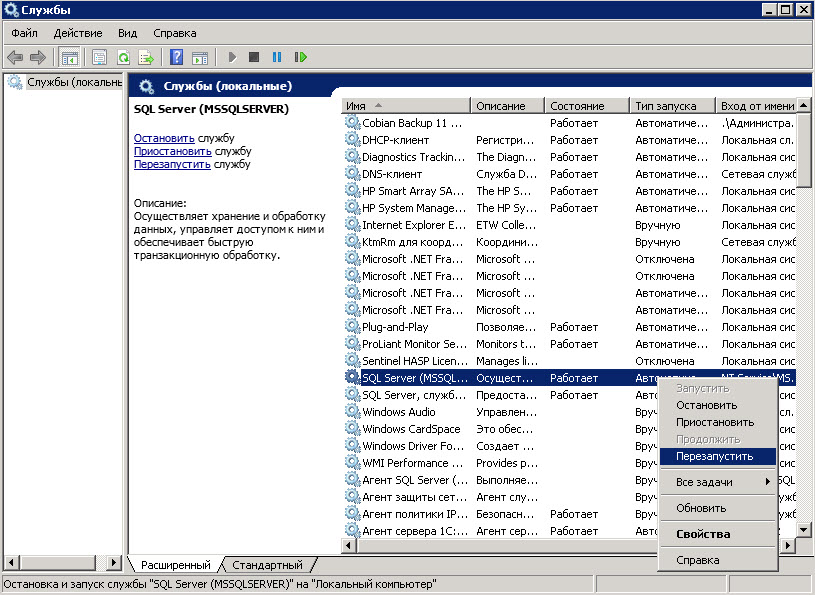The width and height of the screenshot is (815, 595).
Task: Click the gear icon in Службы (локальные) header
Action: pos(147,86)
